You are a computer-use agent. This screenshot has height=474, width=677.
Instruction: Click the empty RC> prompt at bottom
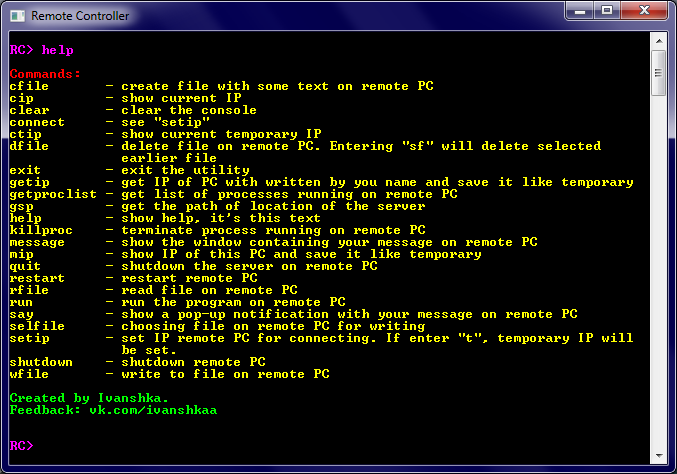(21, 446)
